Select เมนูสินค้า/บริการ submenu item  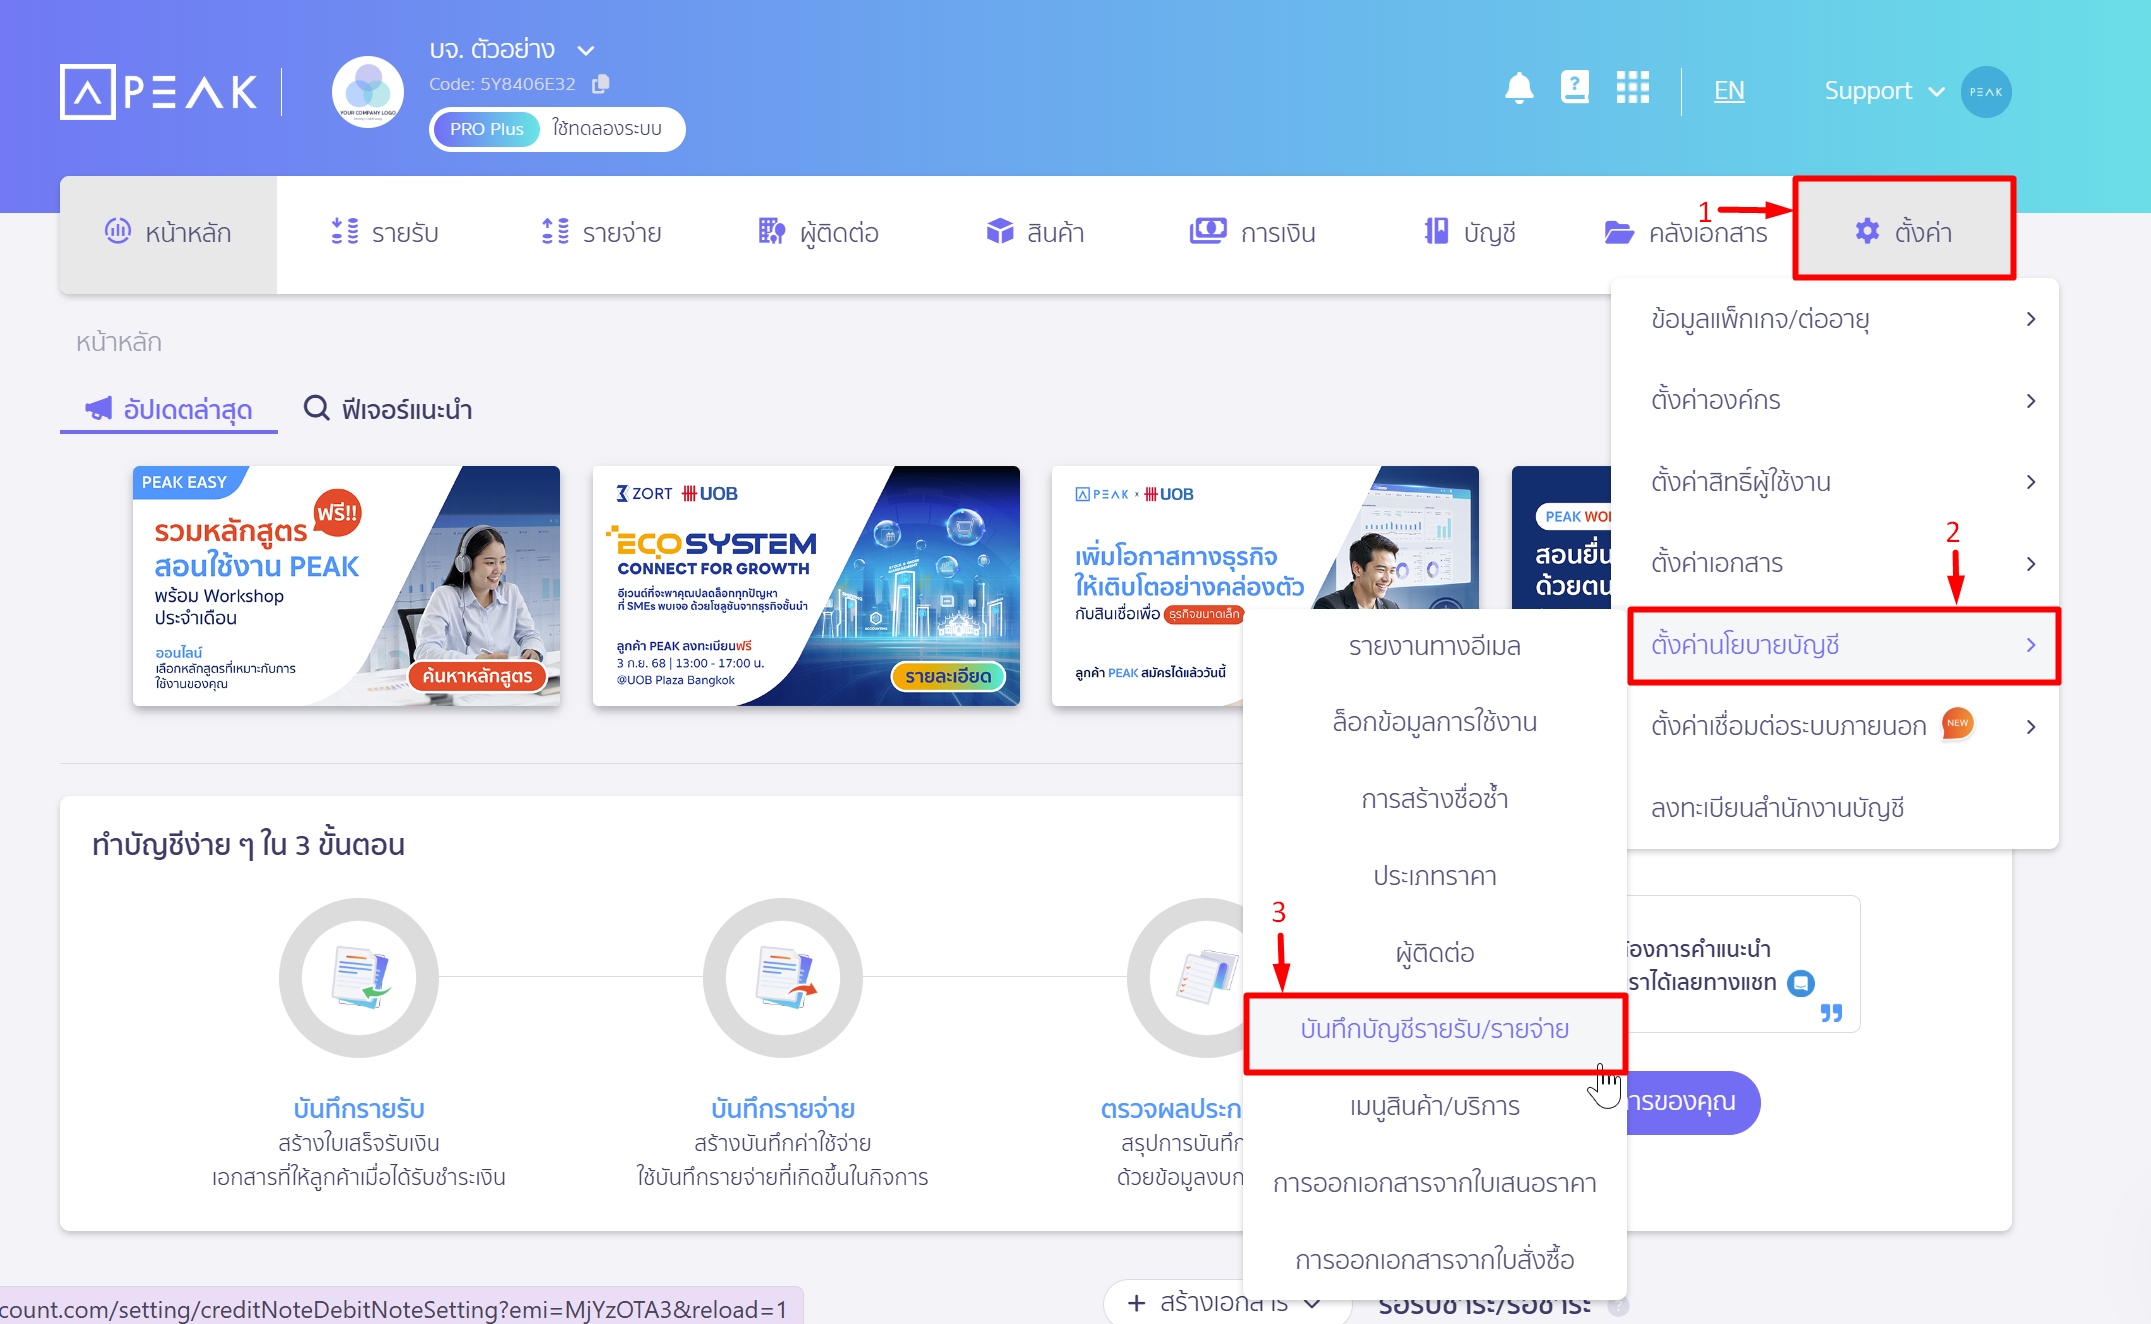point(1434,1106)
